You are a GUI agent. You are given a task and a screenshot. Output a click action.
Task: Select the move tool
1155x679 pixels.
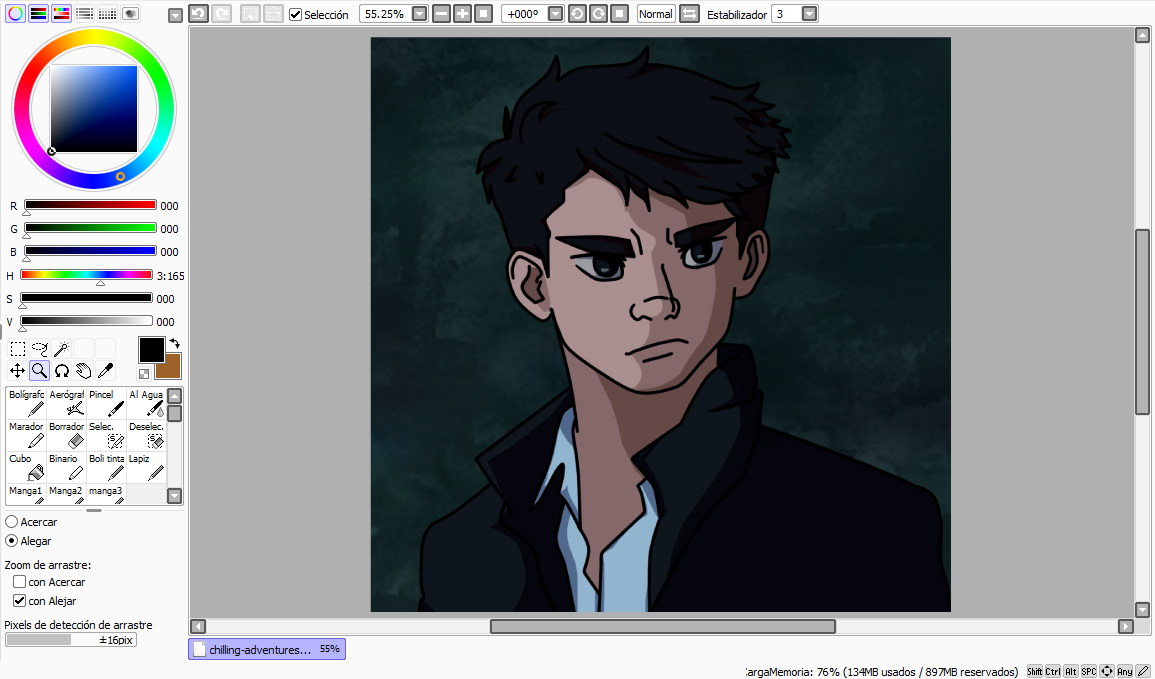pyautogui.click(x=18, y=370)
